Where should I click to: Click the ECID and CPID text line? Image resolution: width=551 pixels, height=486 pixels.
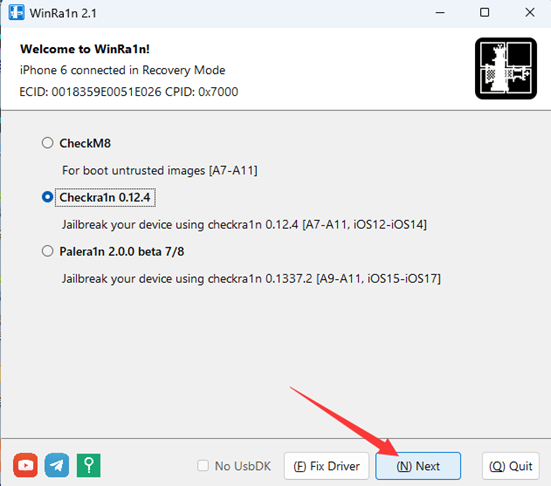coord(129,92)
